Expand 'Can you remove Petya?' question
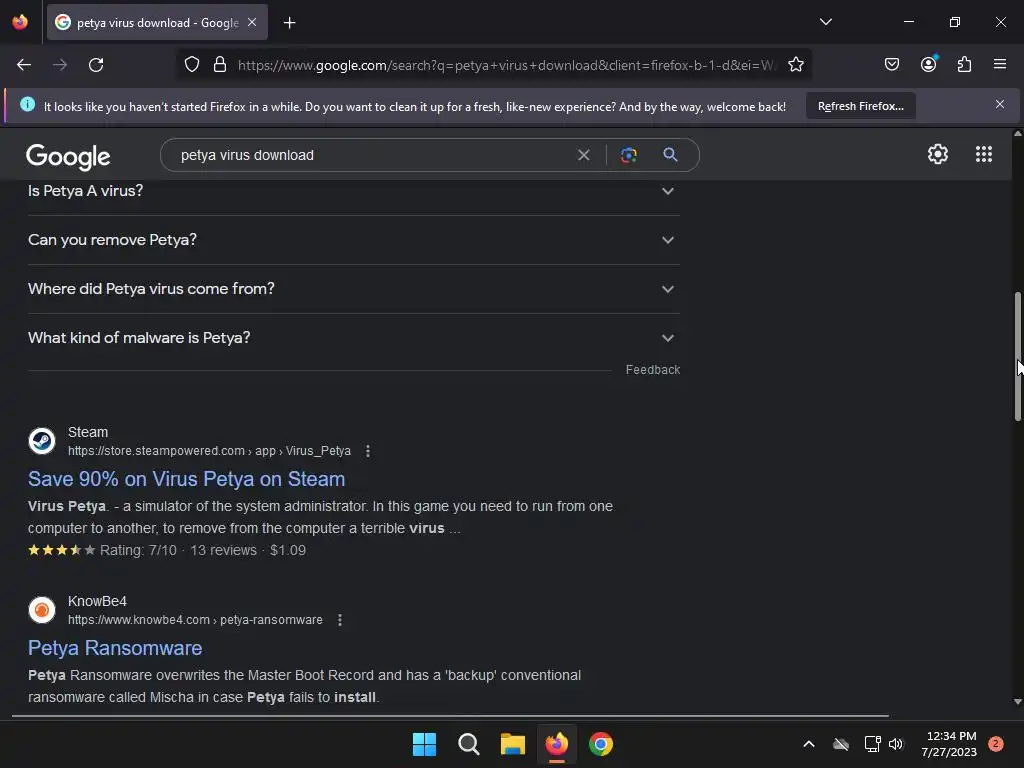 point(353,240)
